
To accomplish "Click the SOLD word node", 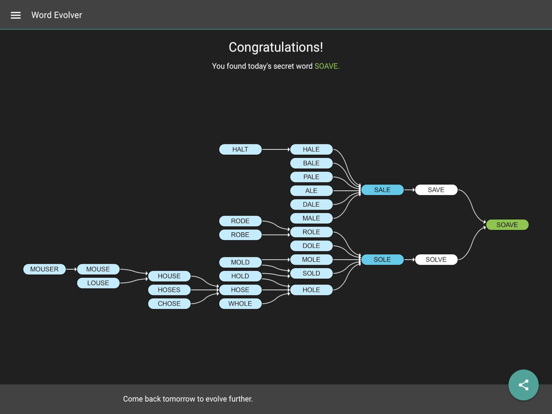I will tap(311, 273).
